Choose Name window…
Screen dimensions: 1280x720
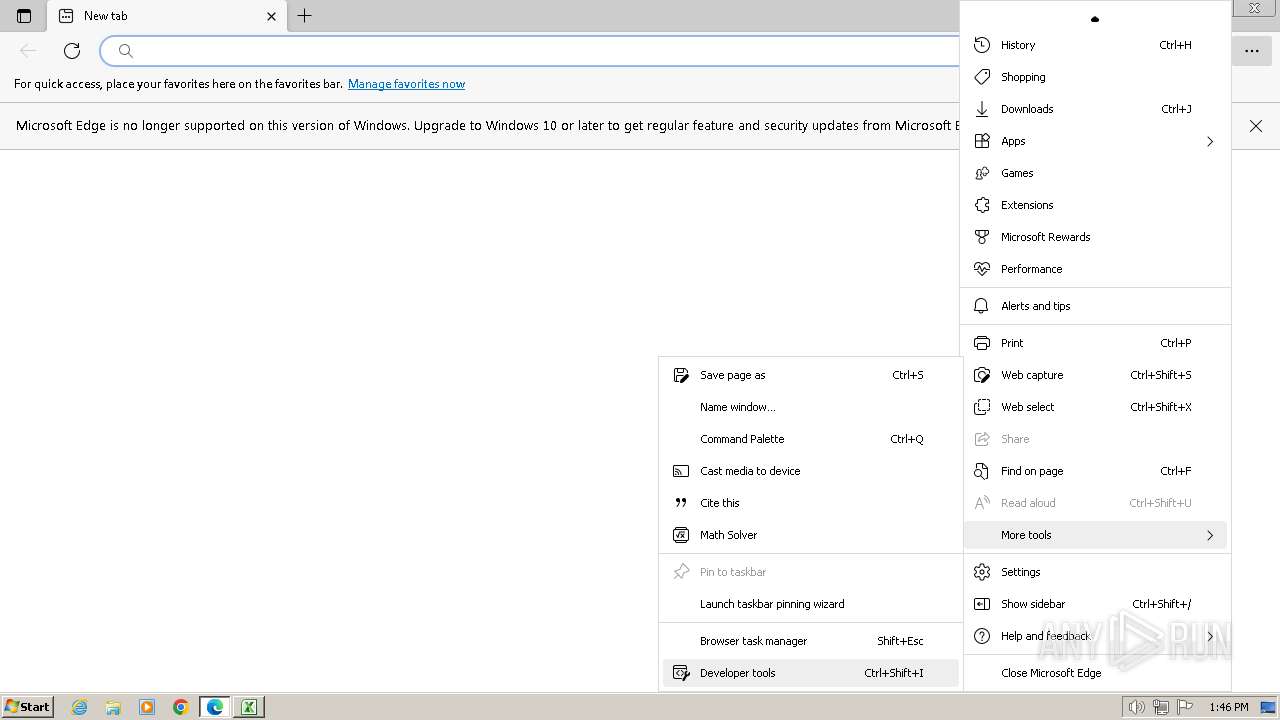tap(810, 407)
